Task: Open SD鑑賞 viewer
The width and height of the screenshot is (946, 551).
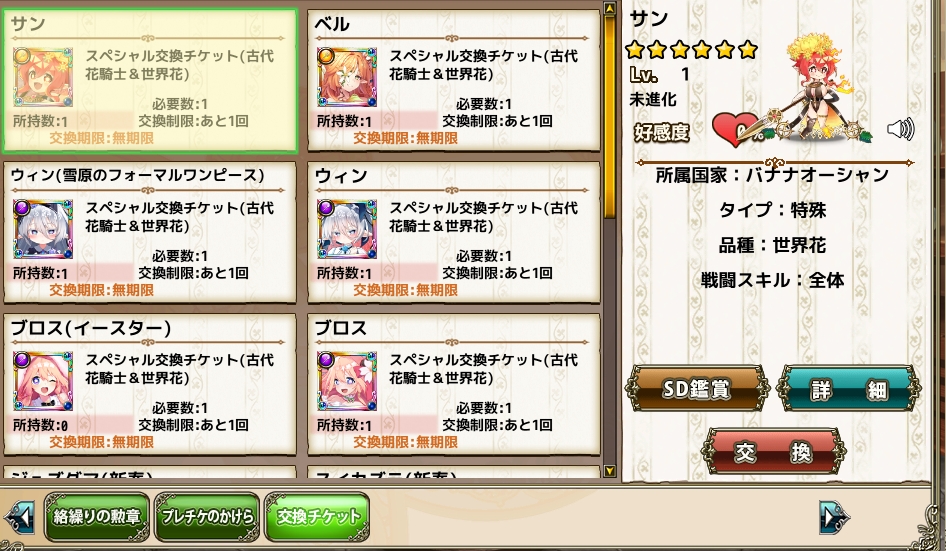Action: click(x=697, y=389)
